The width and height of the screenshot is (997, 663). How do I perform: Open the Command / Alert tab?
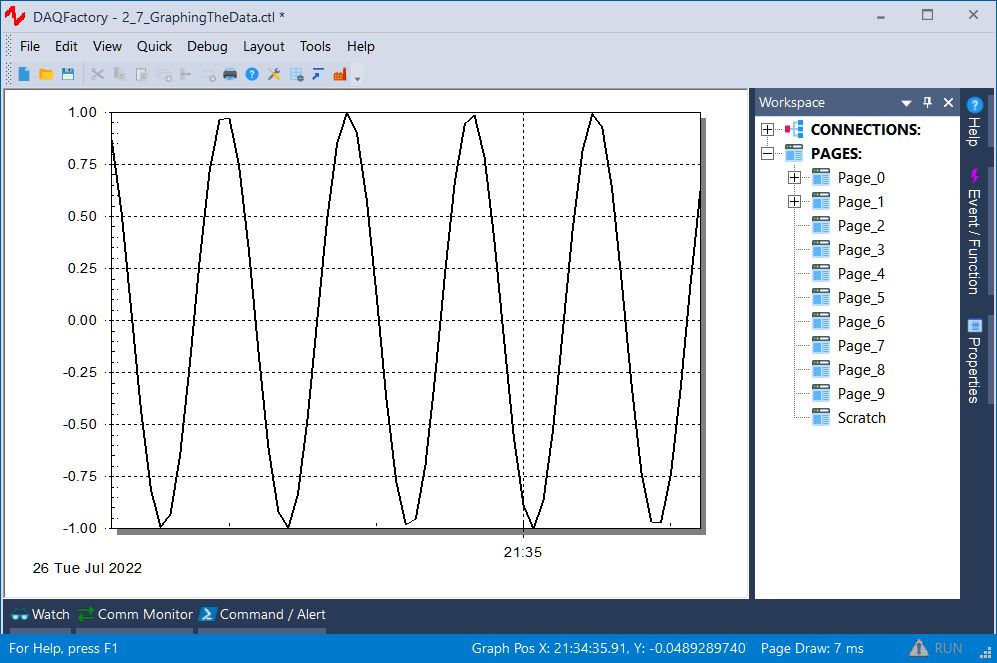(x=262, y=614)
